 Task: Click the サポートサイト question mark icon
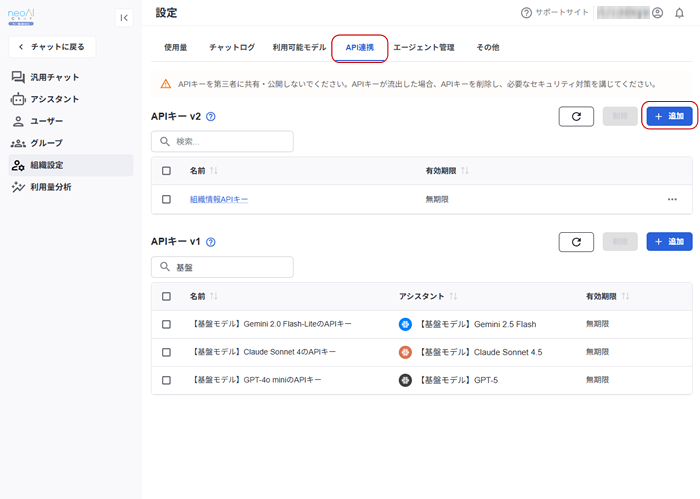[x=526, y=13]
